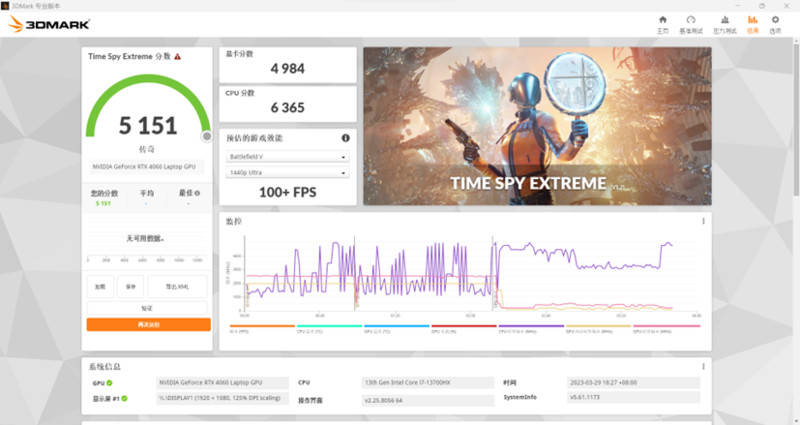Image resolution: width=800 pixels, height=425 pixels.
Task: Click the GPU name field in system info
Action: point(222,383)
